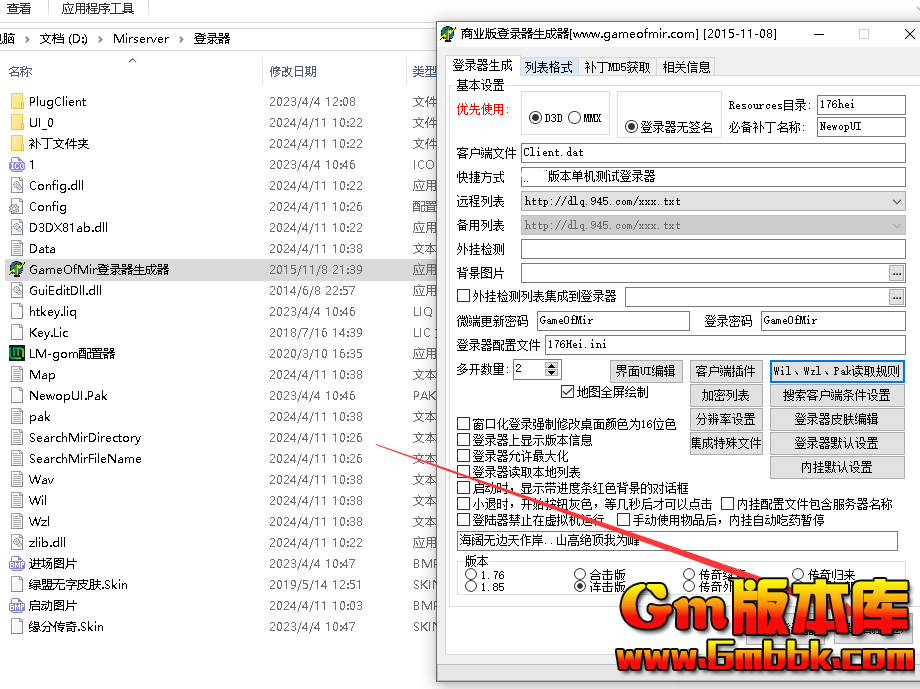920x689 pixels.
Task: Open the PlugClient folder icon
Action: tap(16, 101)
